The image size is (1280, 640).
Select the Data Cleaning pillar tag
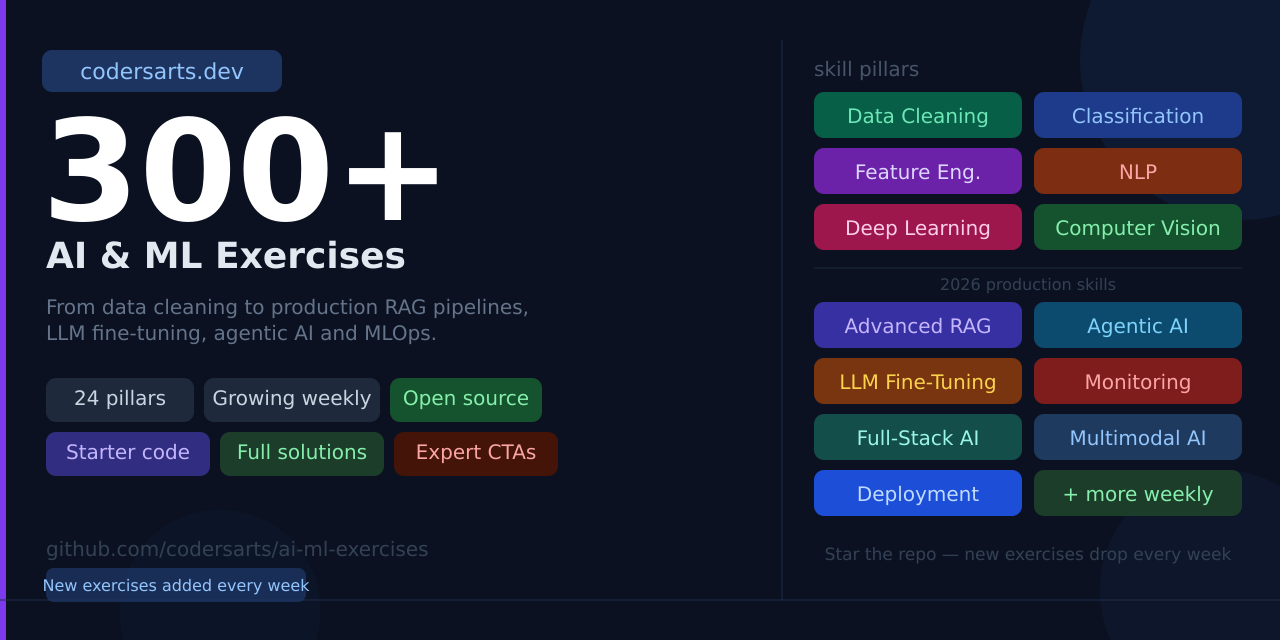[918, 115]
